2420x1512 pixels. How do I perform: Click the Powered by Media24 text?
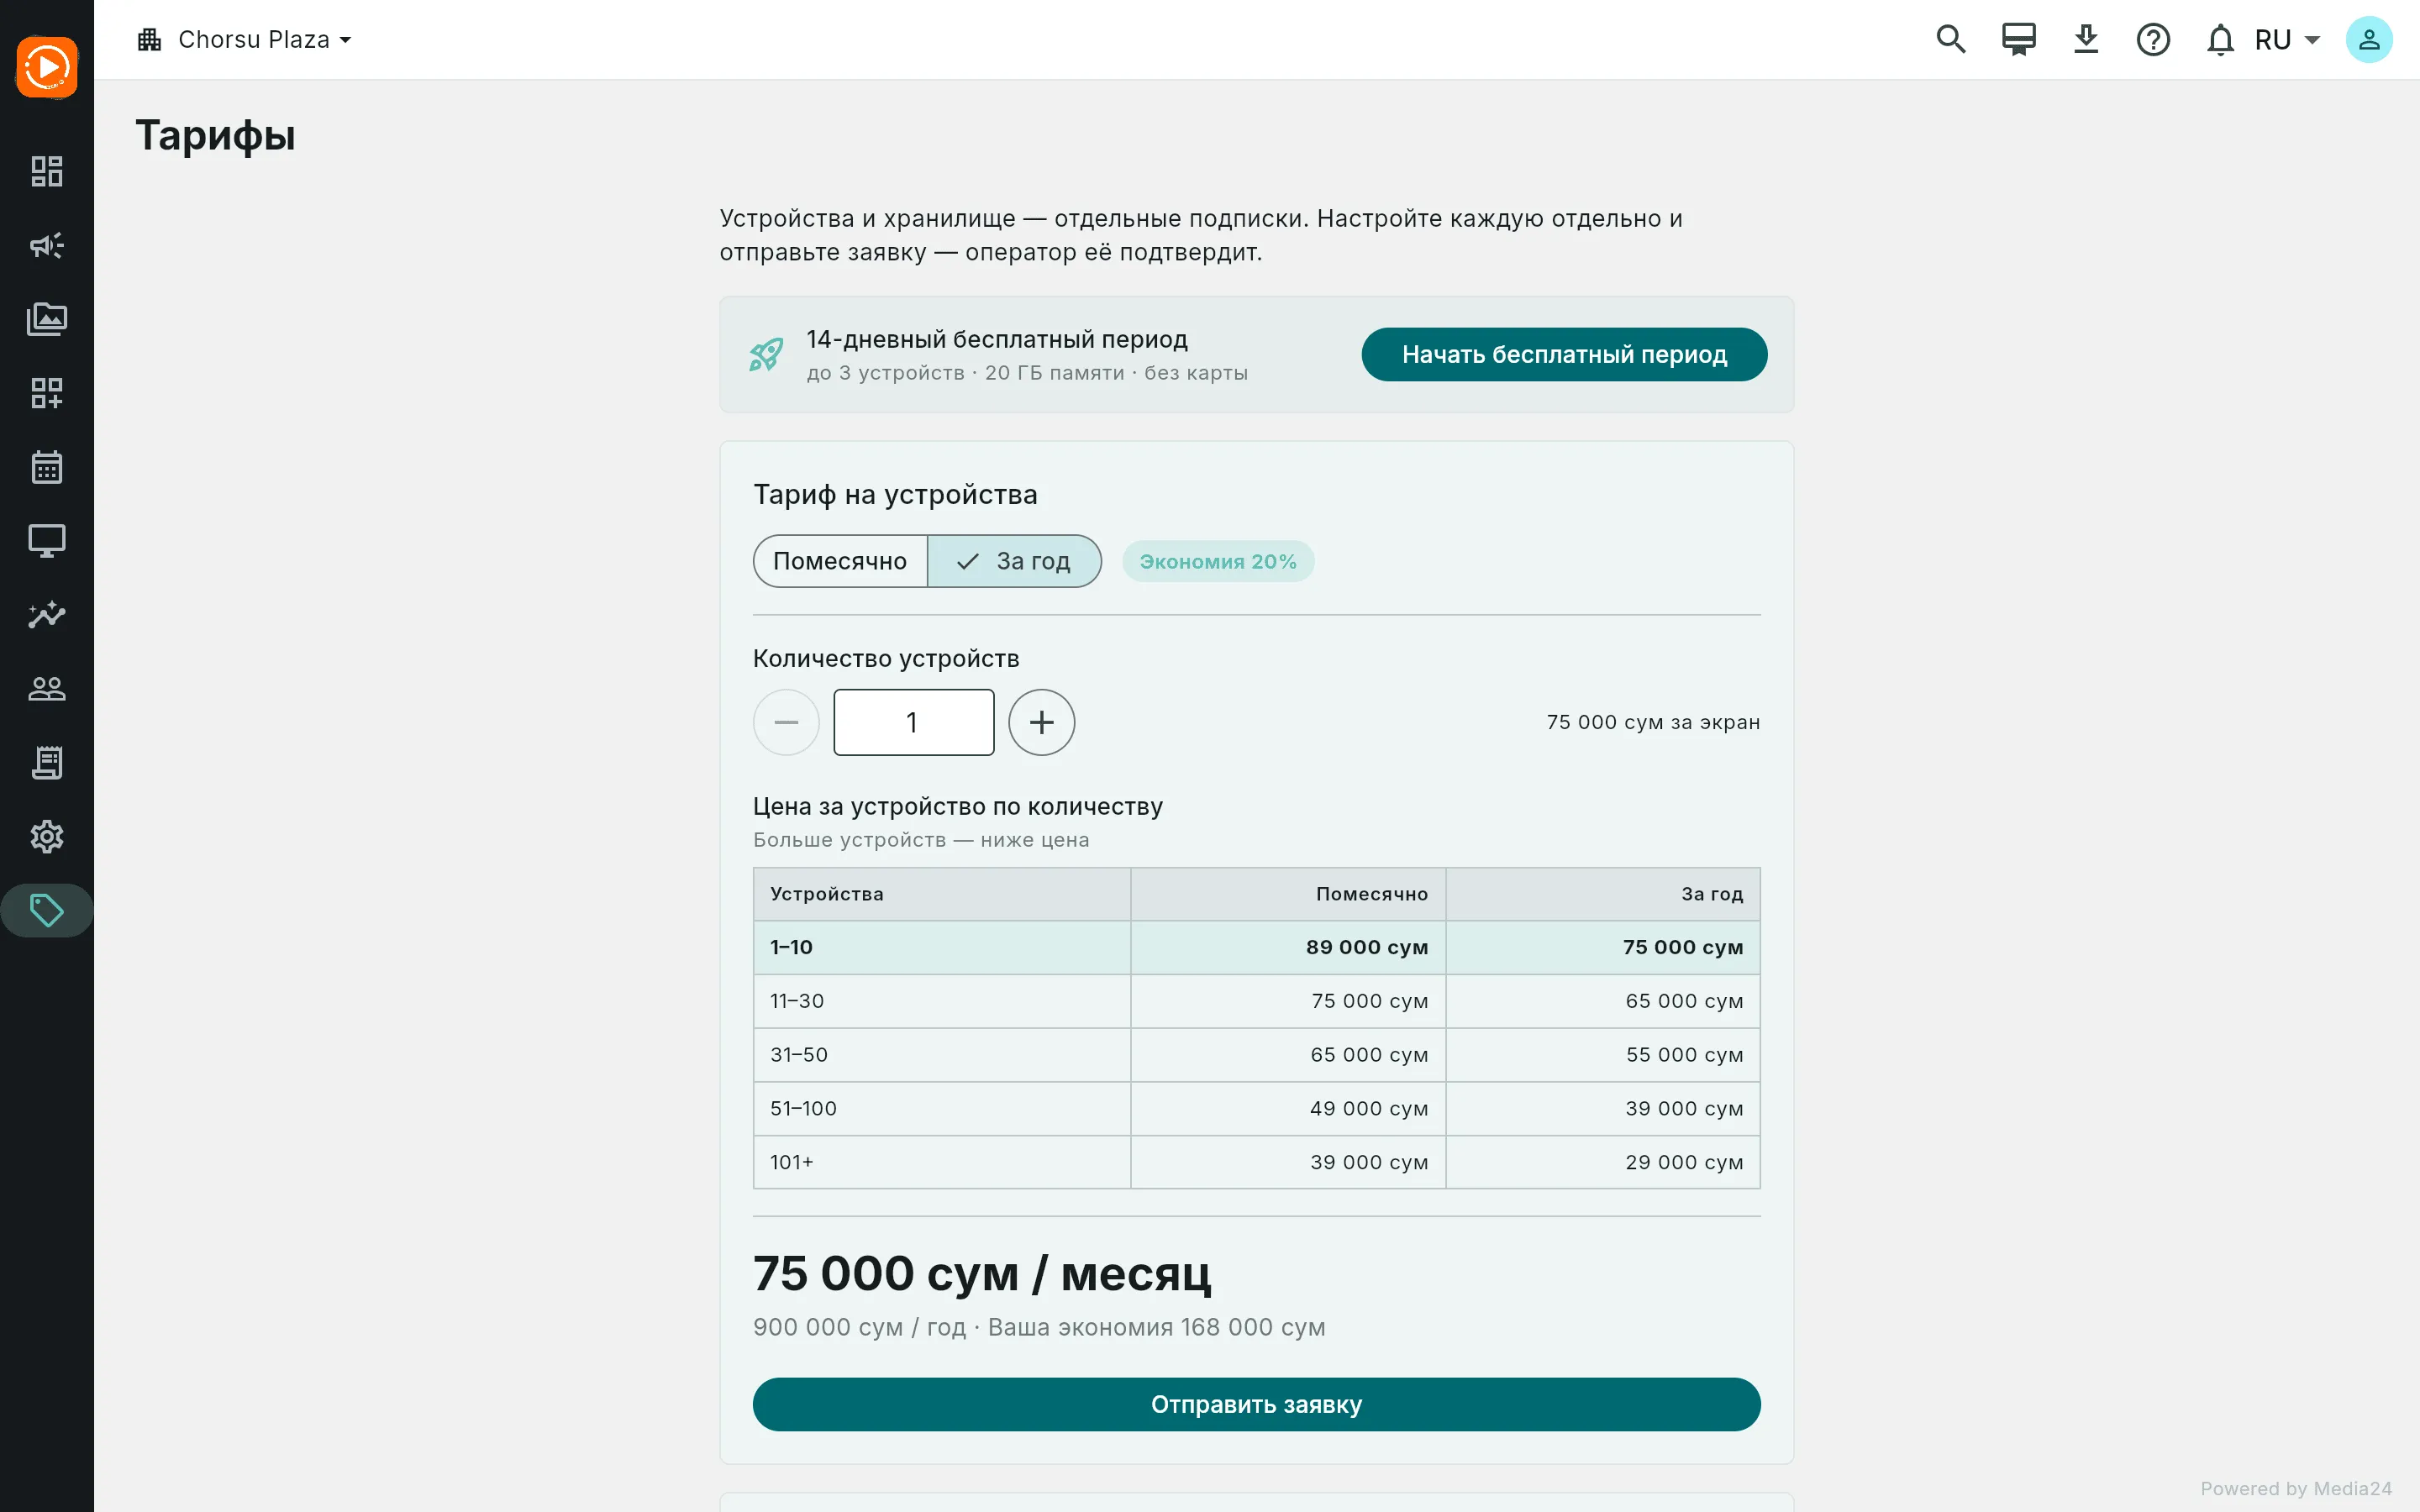pyautogui.click(x=2296, y=1488)
